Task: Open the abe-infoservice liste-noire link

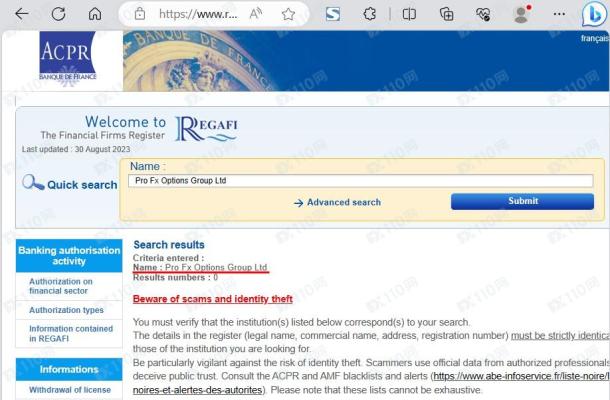Action: (521, 376)
